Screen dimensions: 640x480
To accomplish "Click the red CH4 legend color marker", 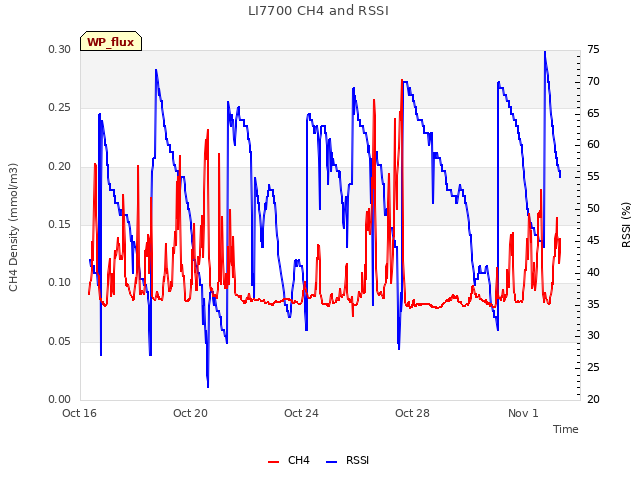I will click(x=273, y=462).
